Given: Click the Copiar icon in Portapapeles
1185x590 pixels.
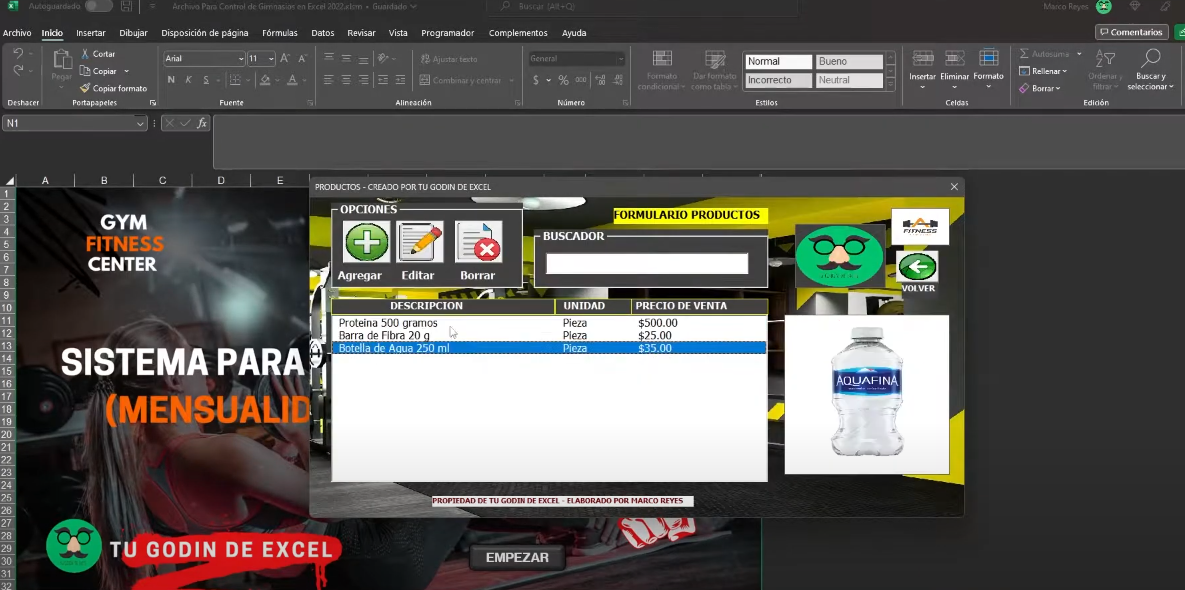Looking at the screenshot, I should point(85,71).
